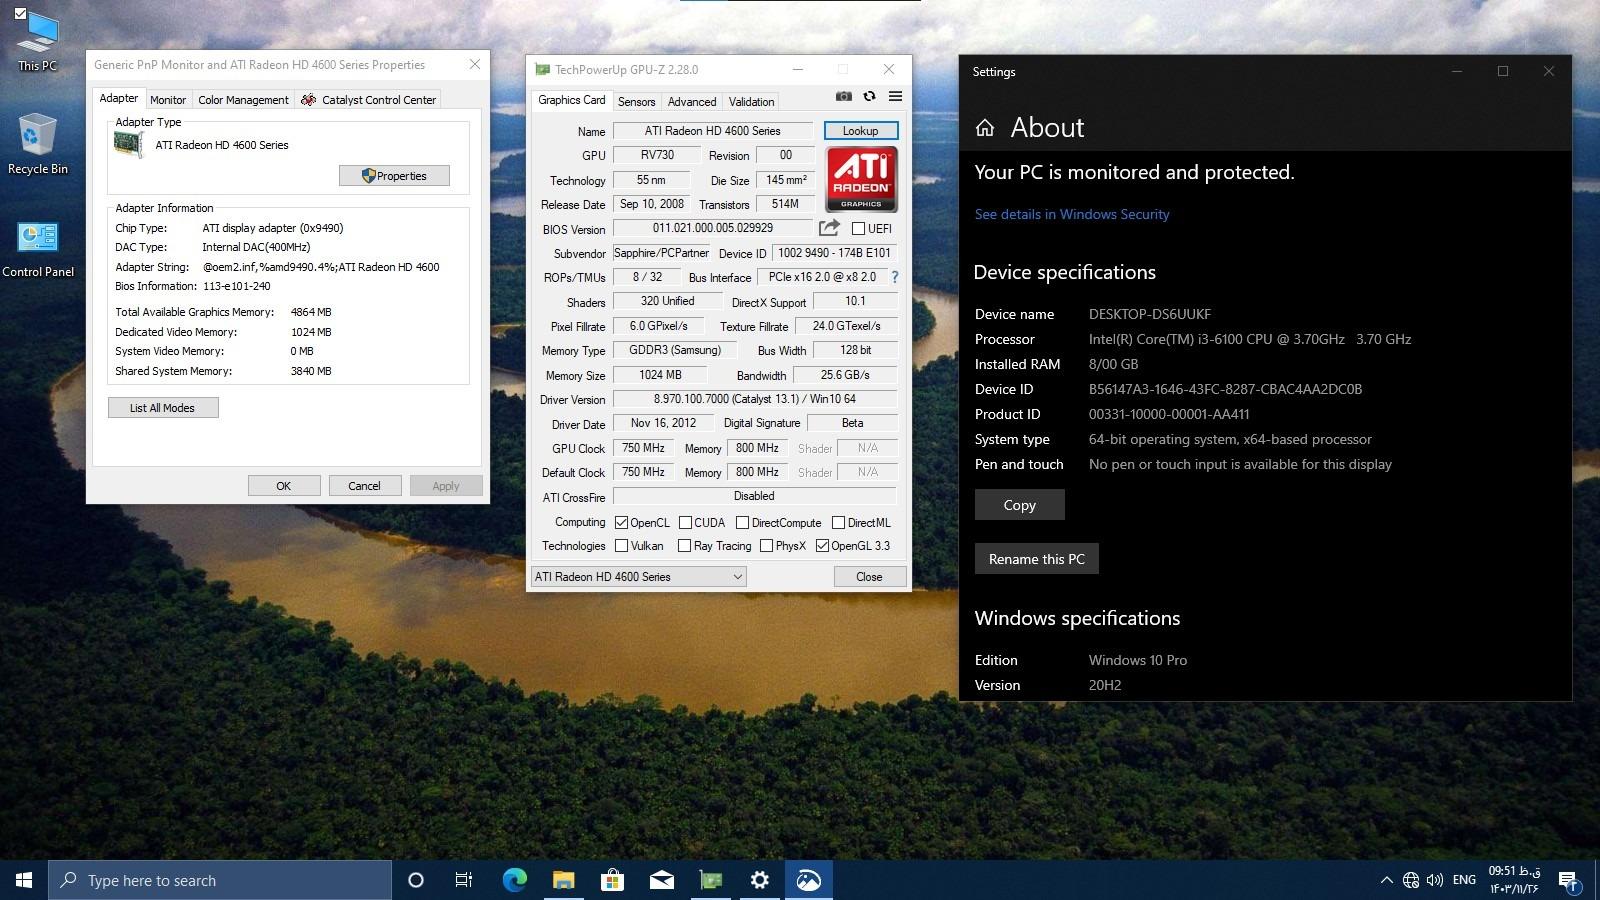Toggle the OpenCL checkbox
Image resolution: width=1600 pixels, height=900 pixels.
[622, 523]
